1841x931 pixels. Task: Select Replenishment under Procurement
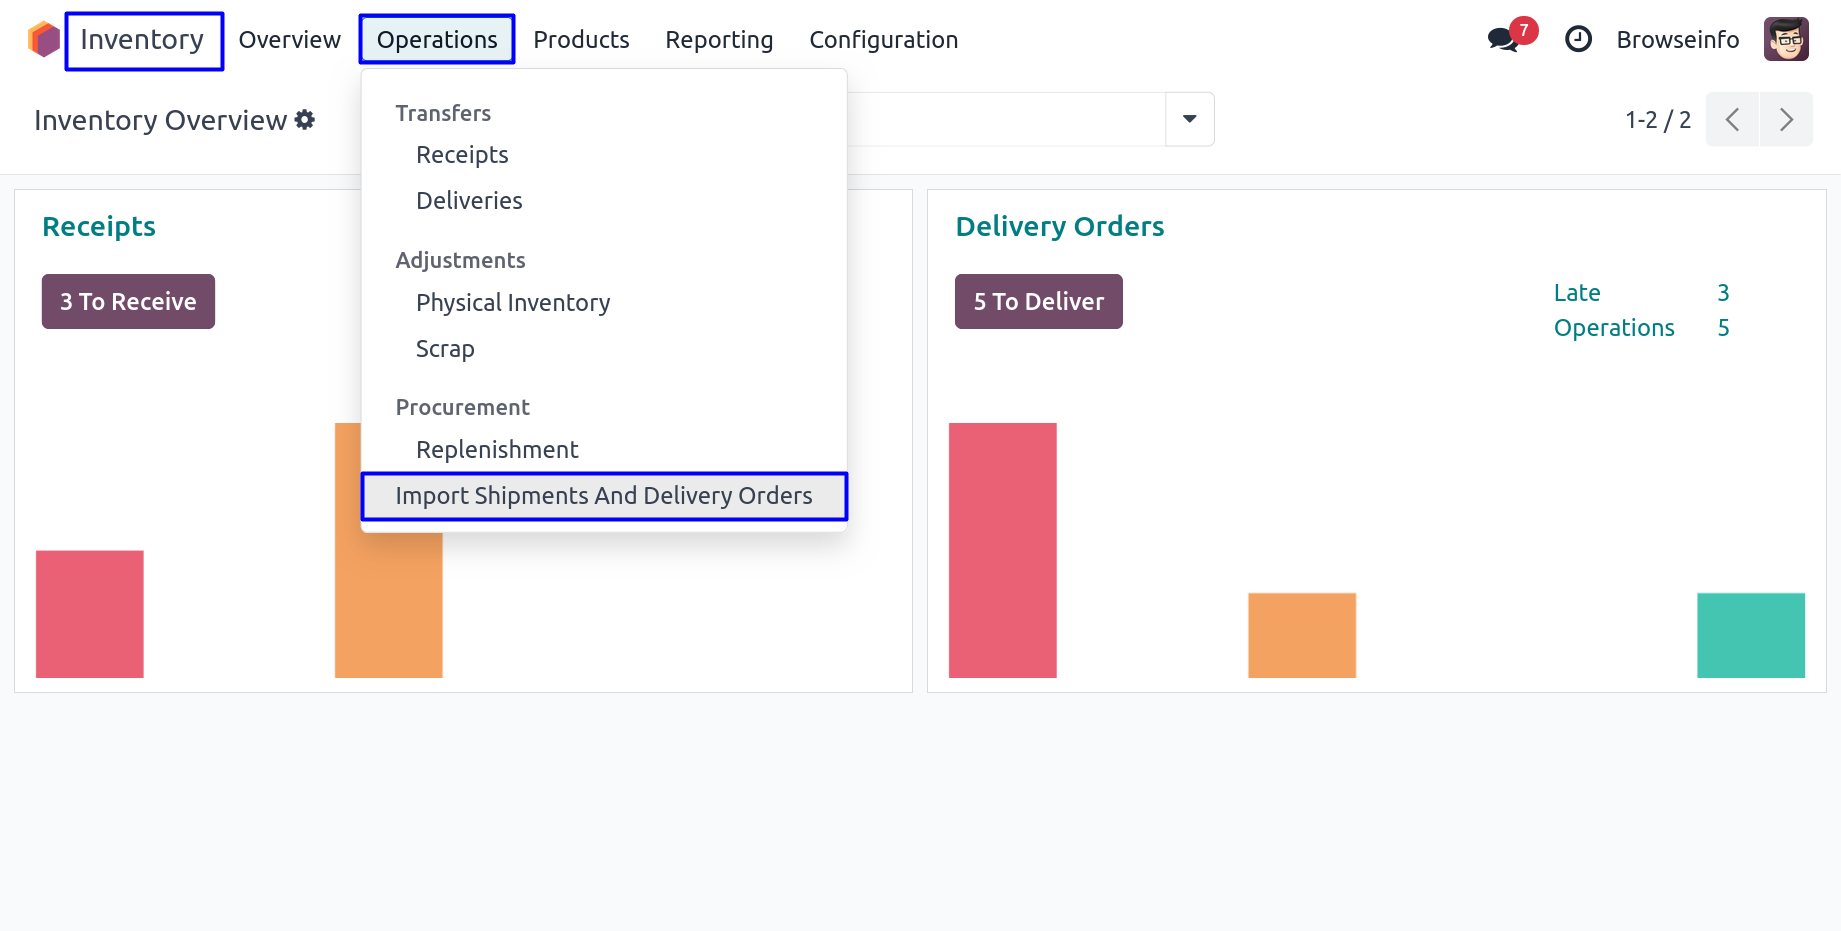pyautogui.click(x=497, y=450)
